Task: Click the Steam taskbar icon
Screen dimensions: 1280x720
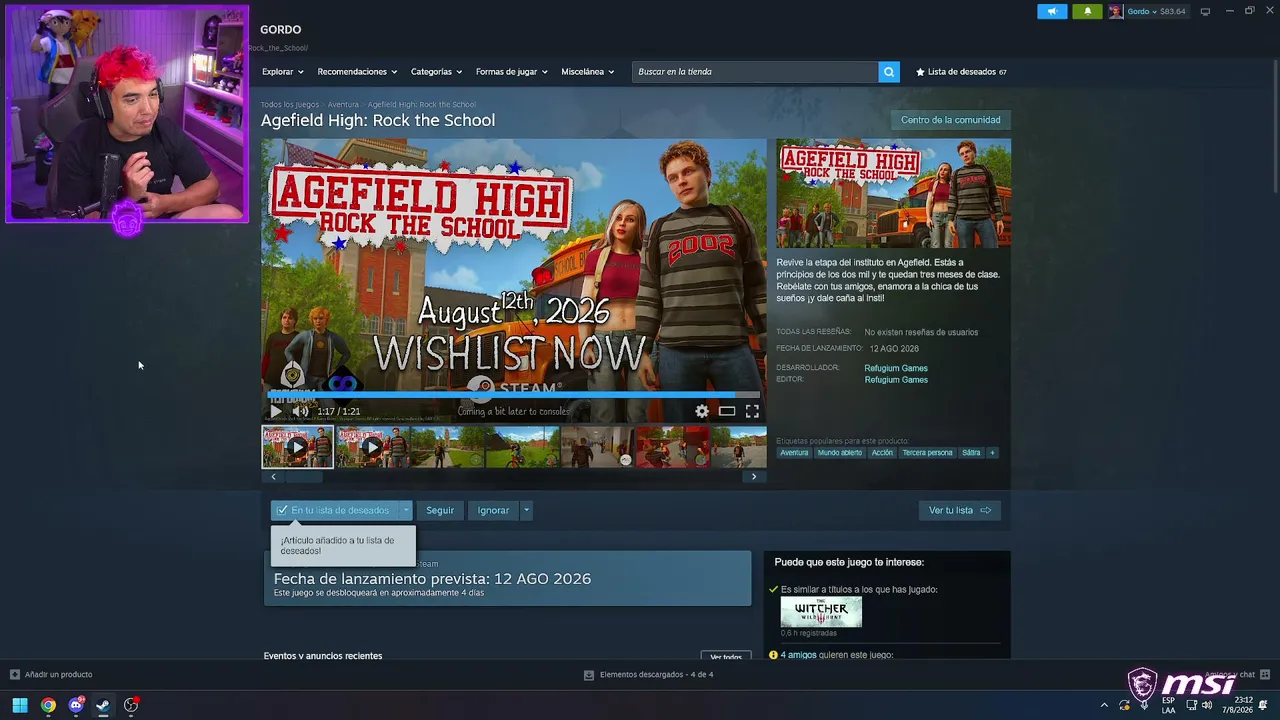Action: [103, 706]
